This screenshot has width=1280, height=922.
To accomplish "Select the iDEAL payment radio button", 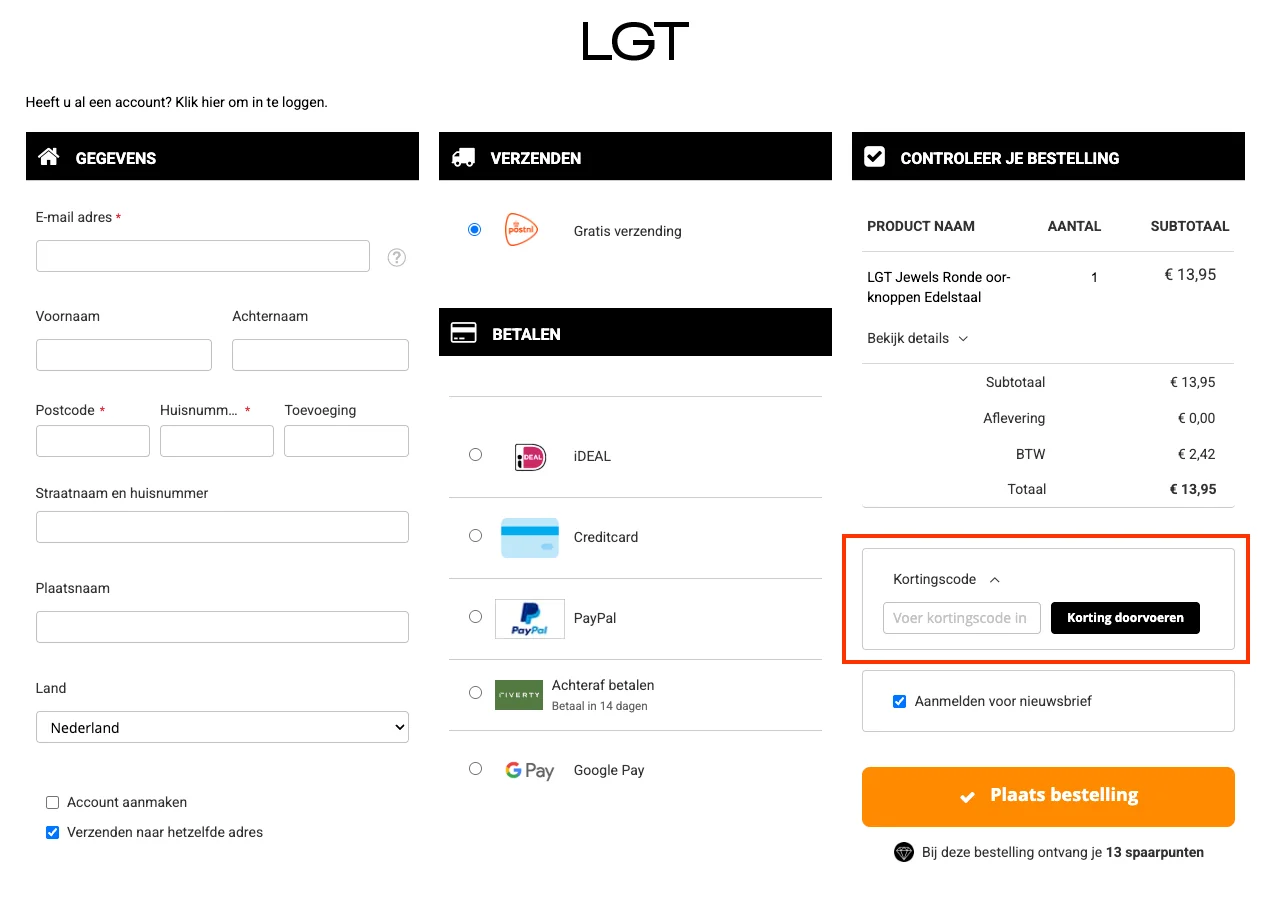I will [x=475, y=454].
